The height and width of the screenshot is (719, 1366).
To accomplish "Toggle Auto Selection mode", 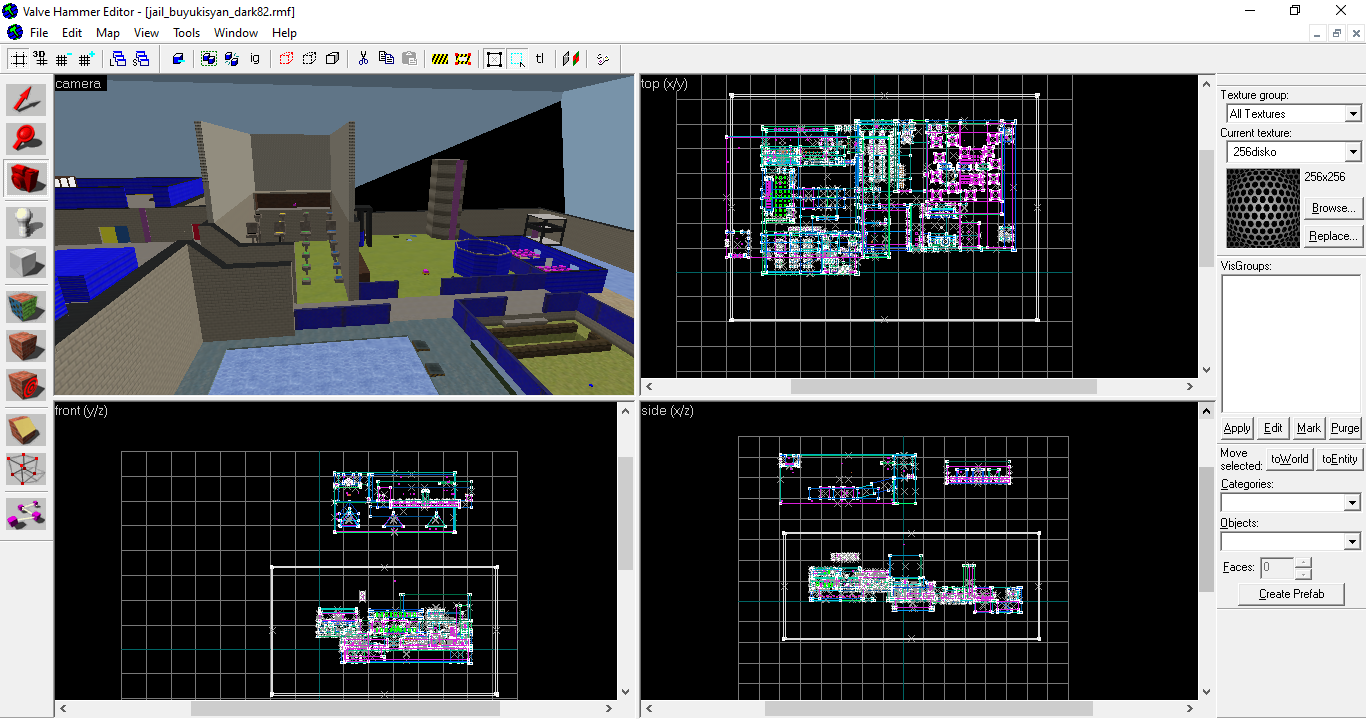I will pos(517,59).
